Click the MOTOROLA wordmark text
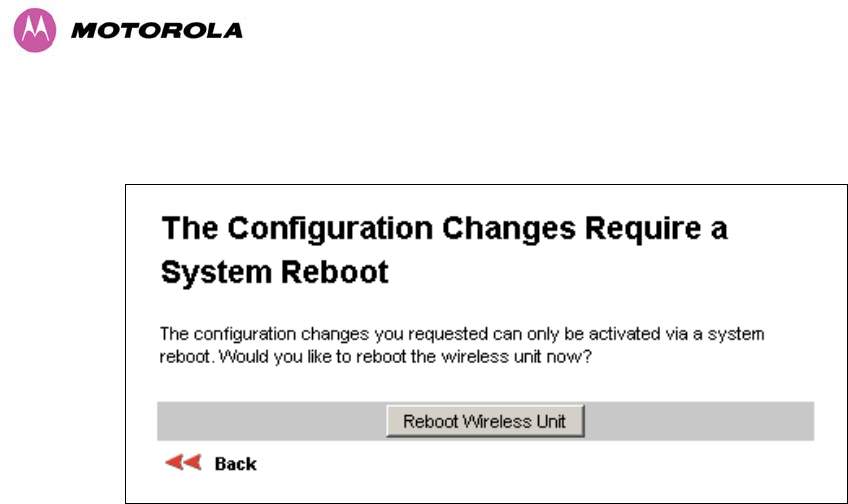 [x=157, y=30]
